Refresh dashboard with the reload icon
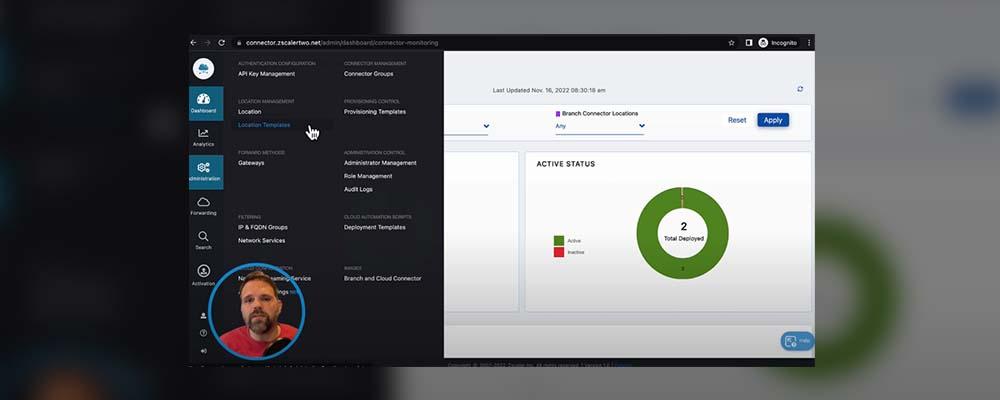 [x=800, y=89]
